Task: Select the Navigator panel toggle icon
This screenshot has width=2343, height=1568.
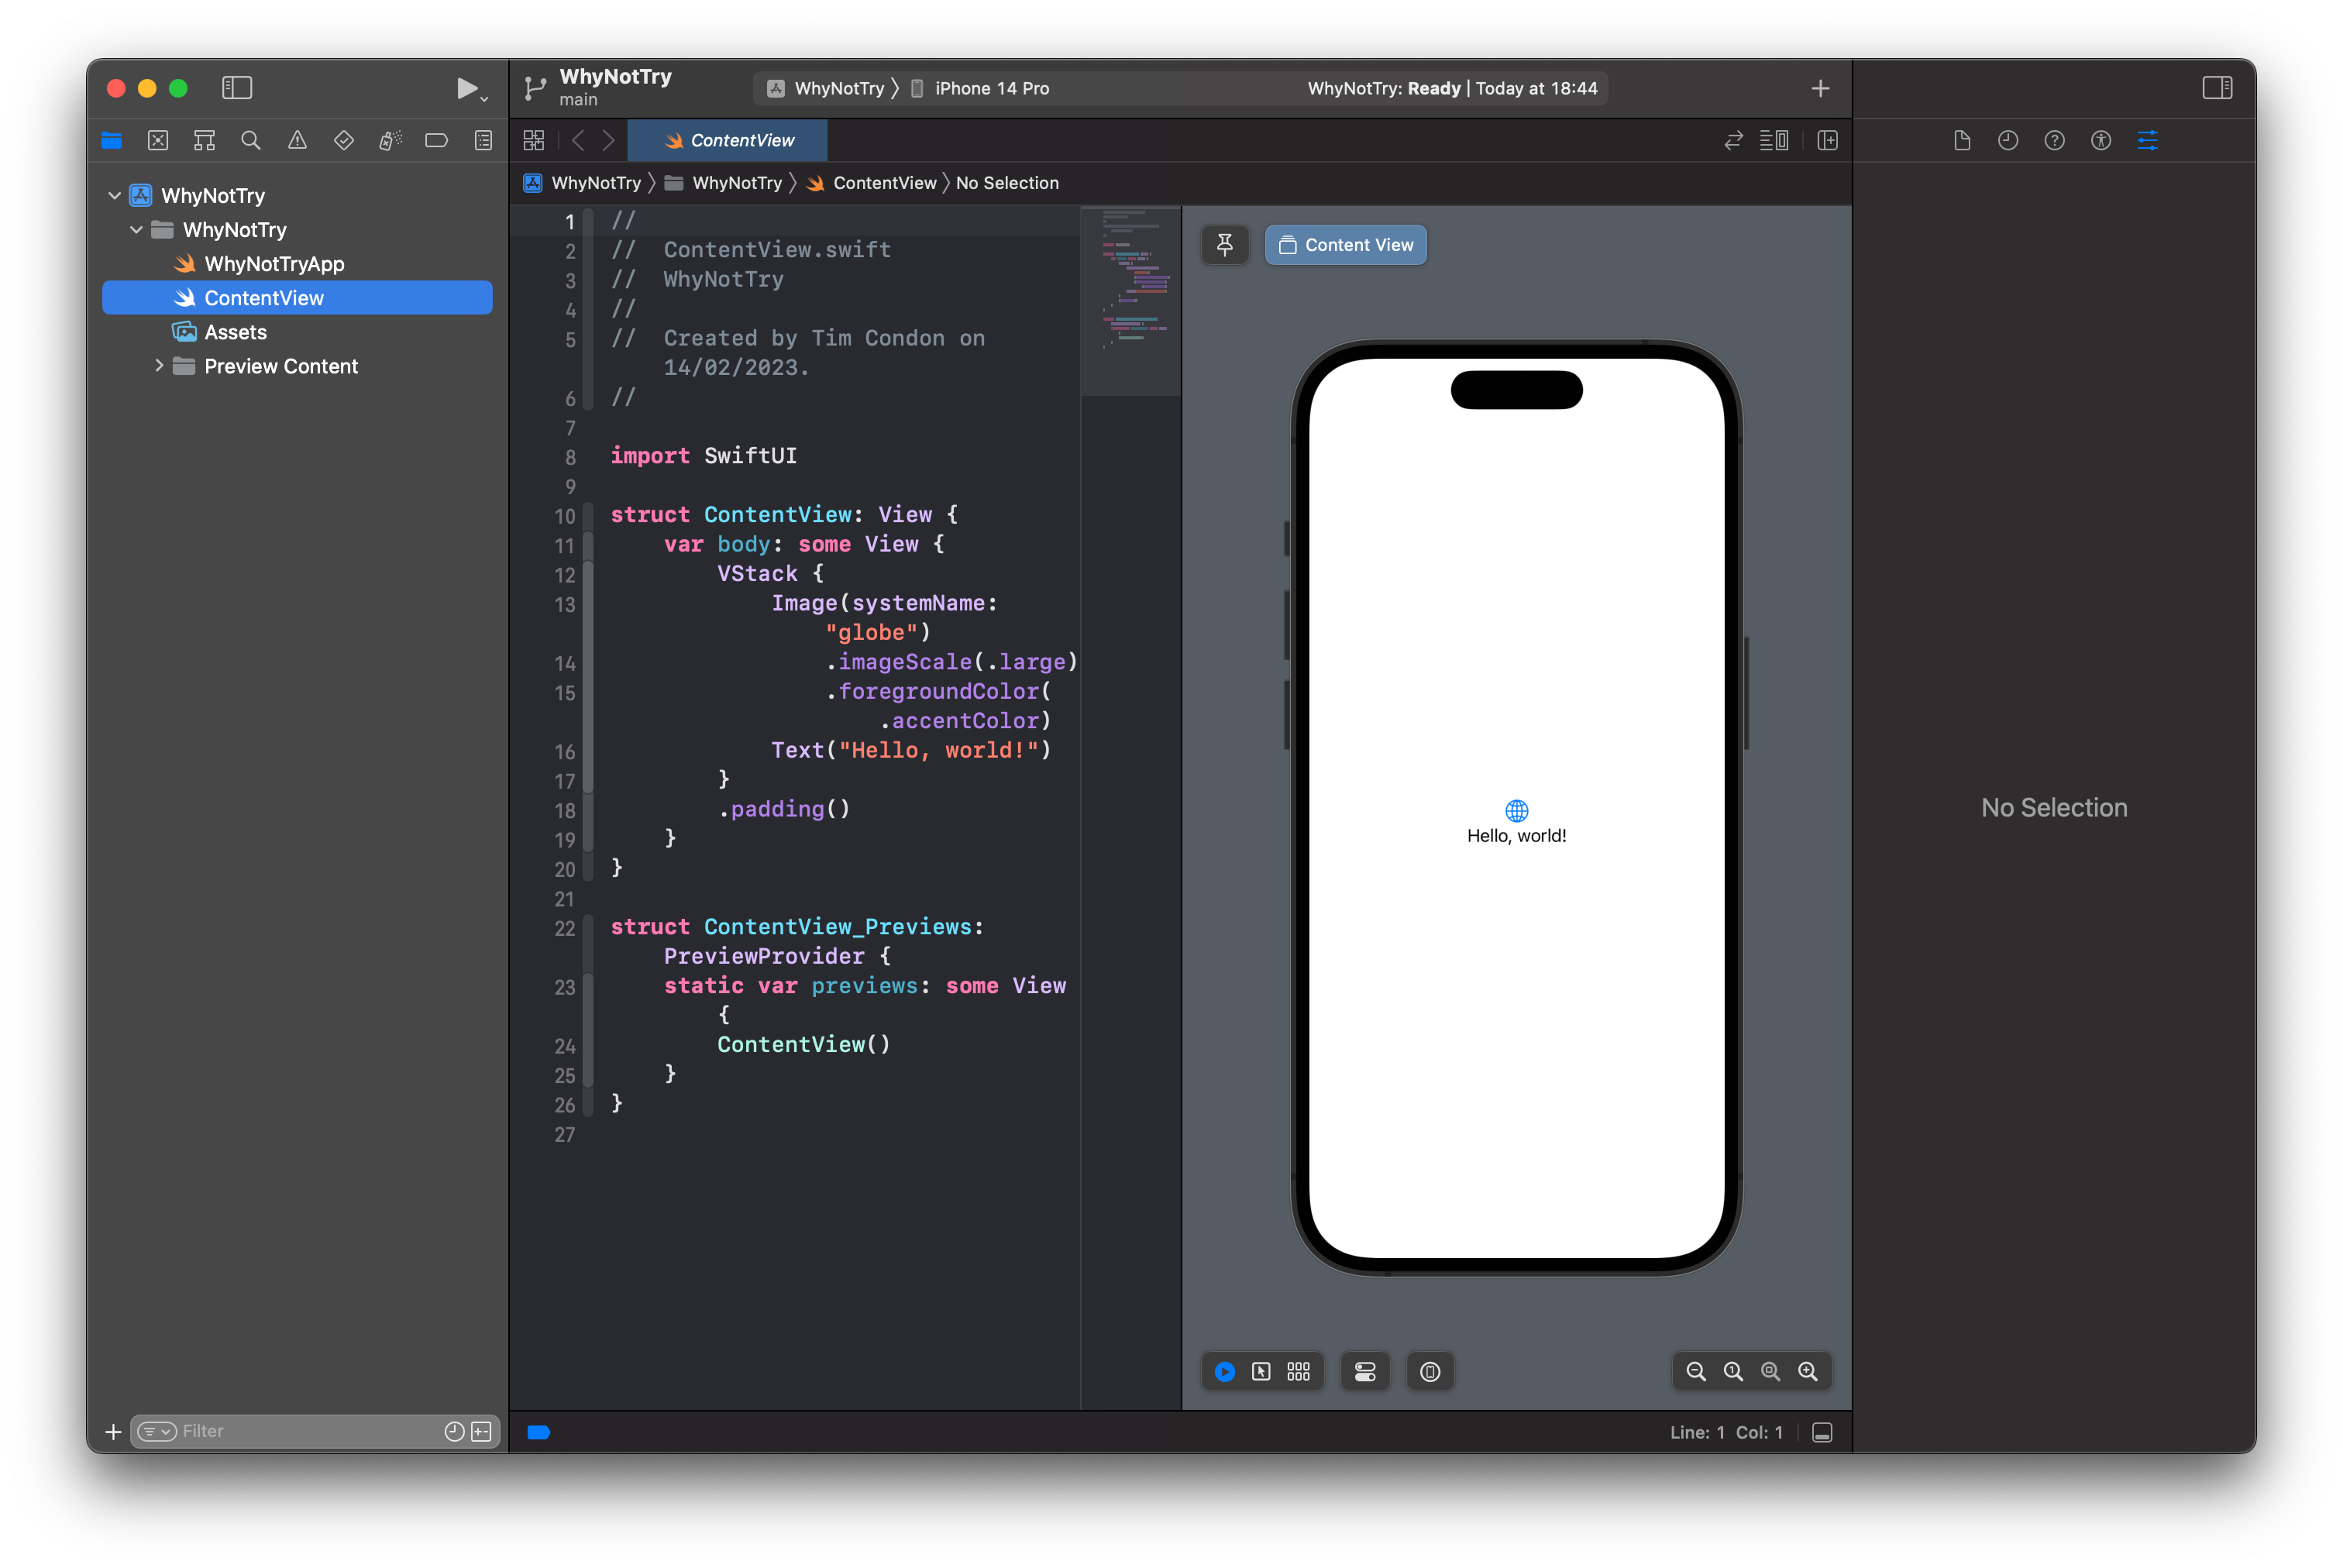Action: pyautogui.click(x=238, y=86)
